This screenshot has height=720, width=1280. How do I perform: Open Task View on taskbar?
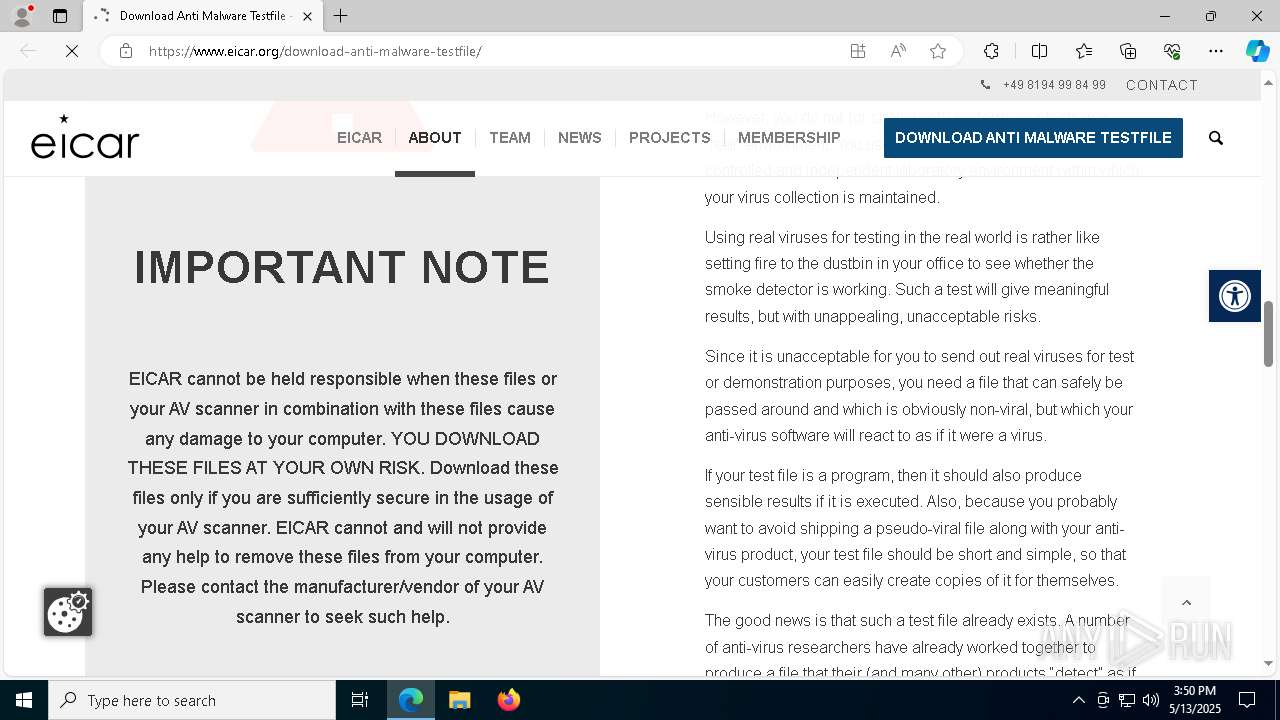360,700
